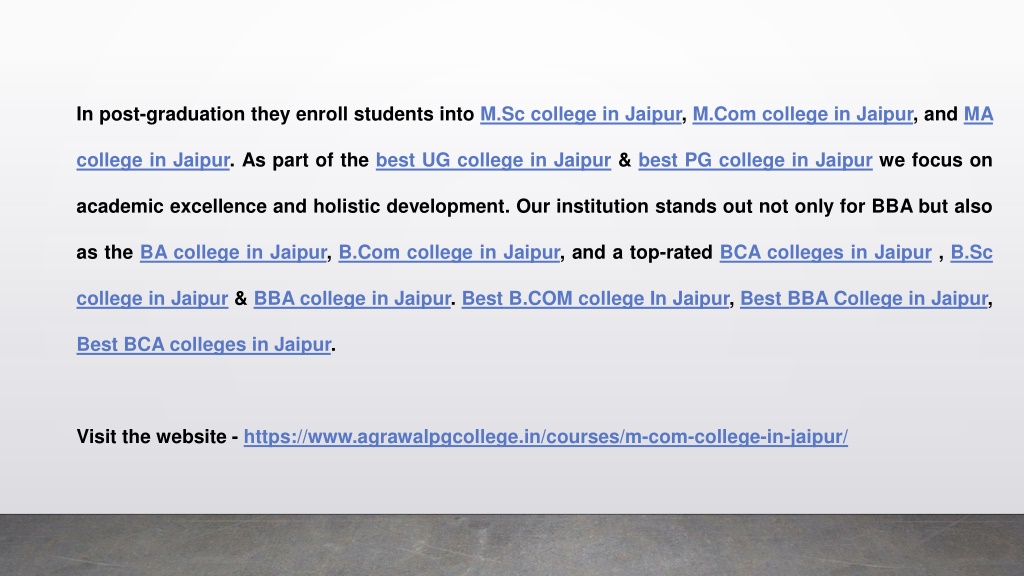Click the M.Com college in Jaipur link

[803, 114]
